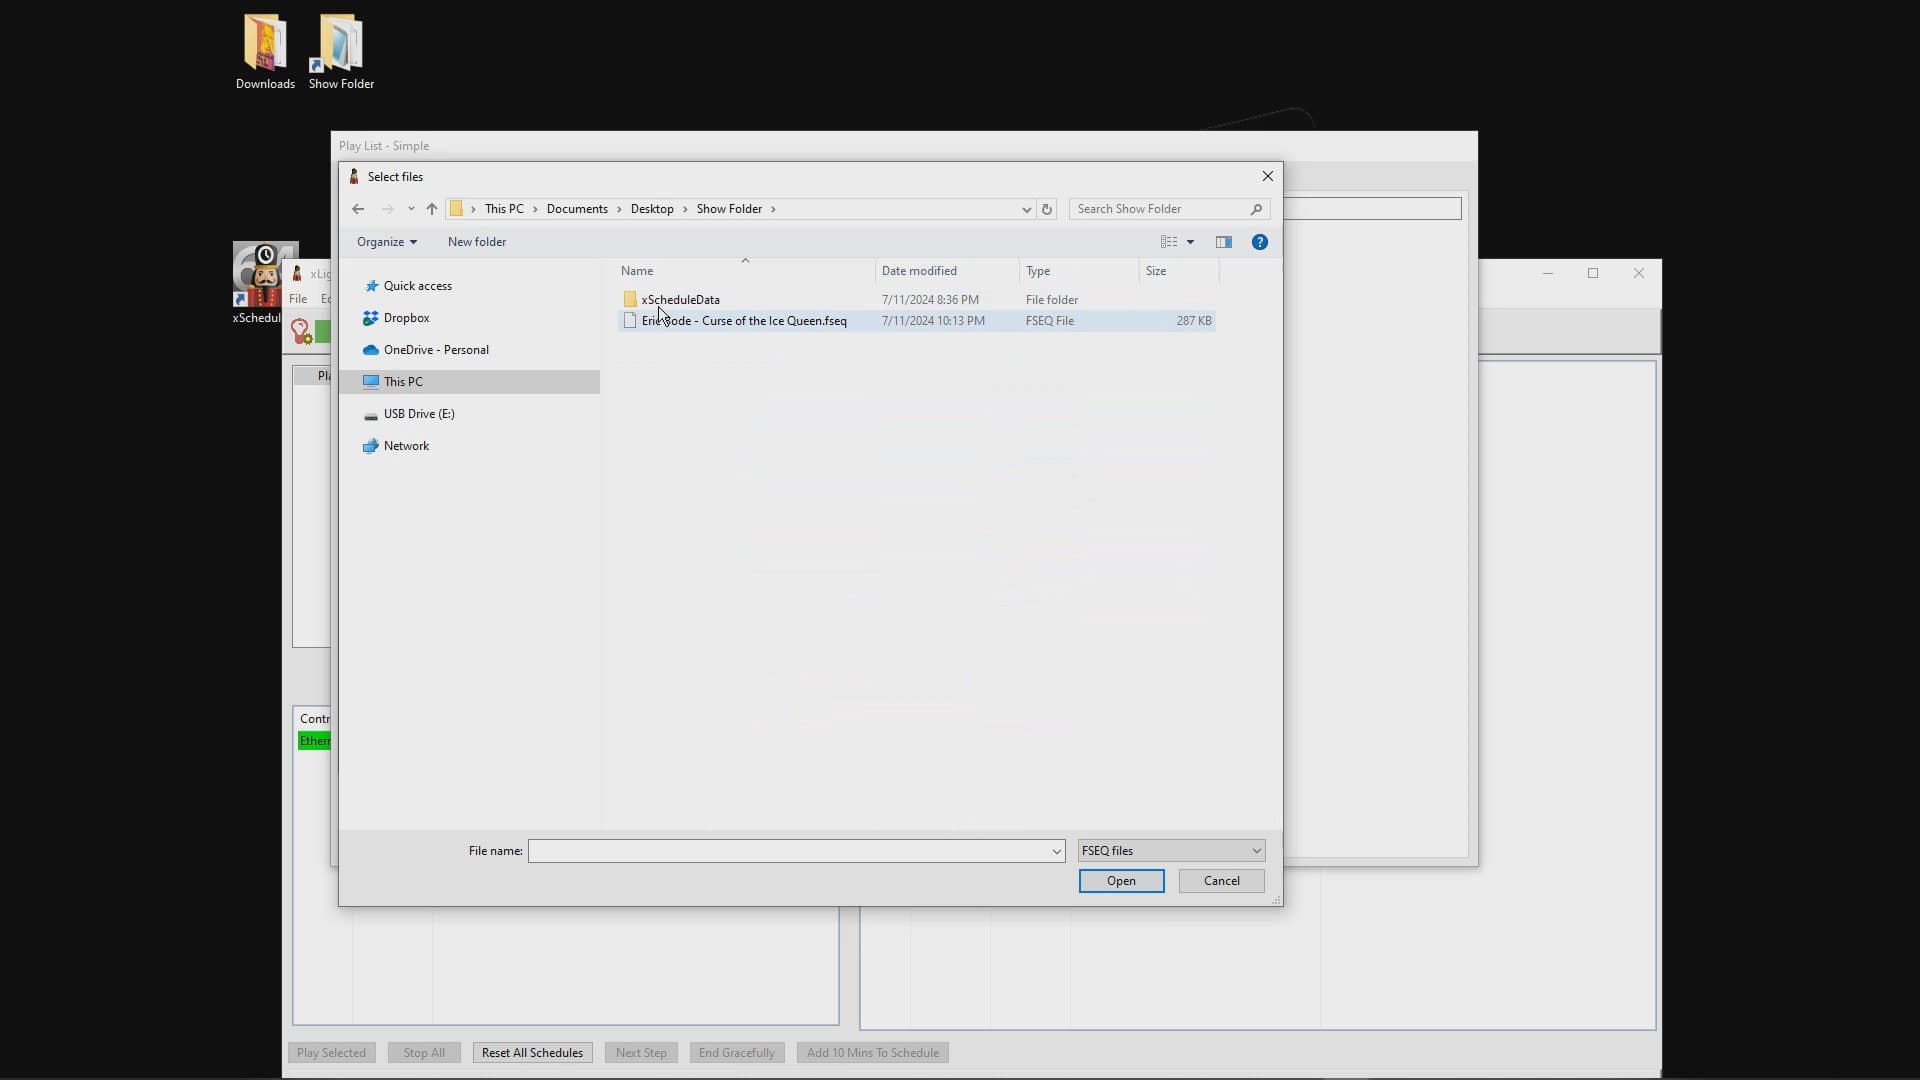Click Add 10 Mins To Schedule
Screen dimensions: 1920x1080
[873, 1053]
